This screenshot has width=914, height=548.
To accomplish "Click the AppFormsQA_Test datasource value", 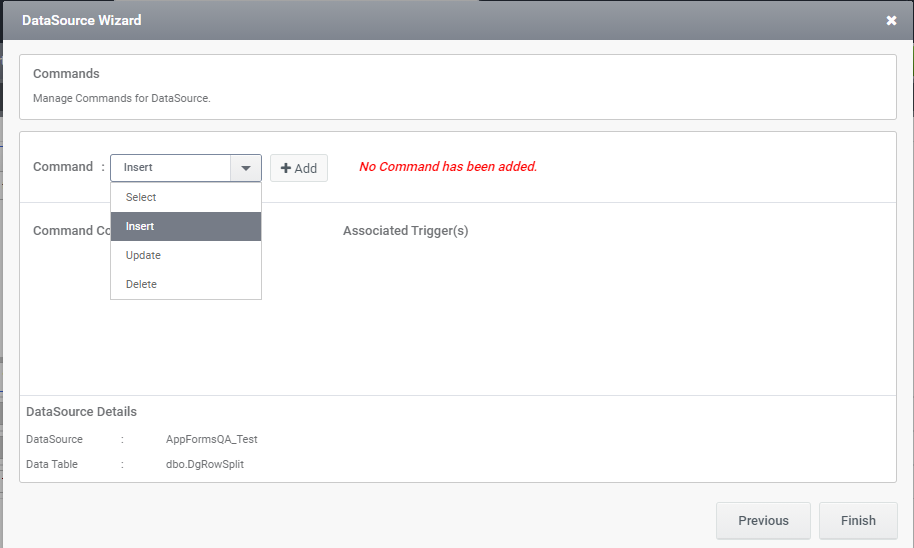I will 212,440.
